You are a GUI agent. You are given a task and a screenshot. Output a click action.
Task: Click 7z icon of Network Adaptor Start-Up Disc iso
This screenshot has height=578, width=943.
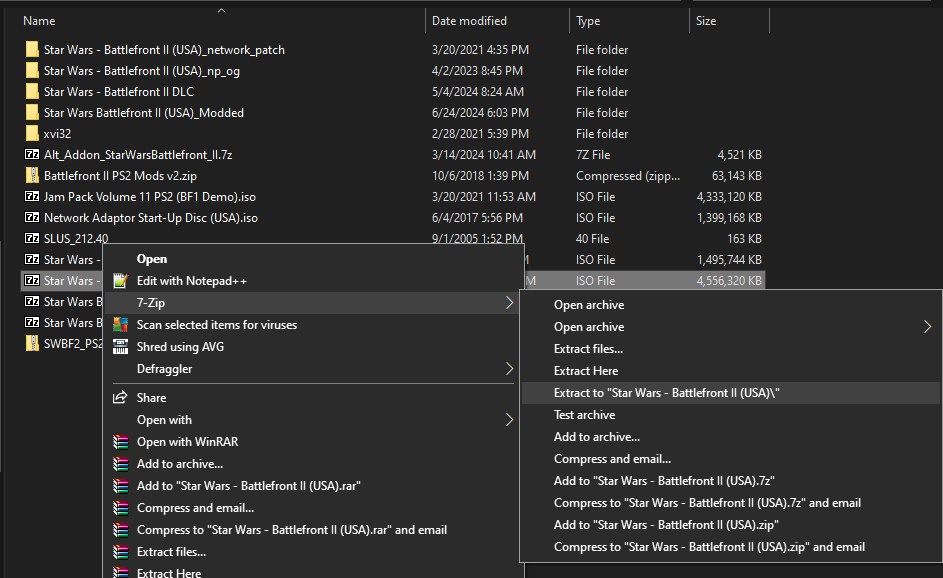32,217
